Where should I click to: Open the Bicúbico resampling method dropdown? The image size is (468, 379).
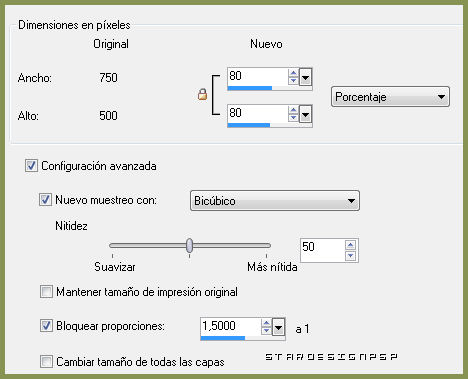tap(275, 201)
